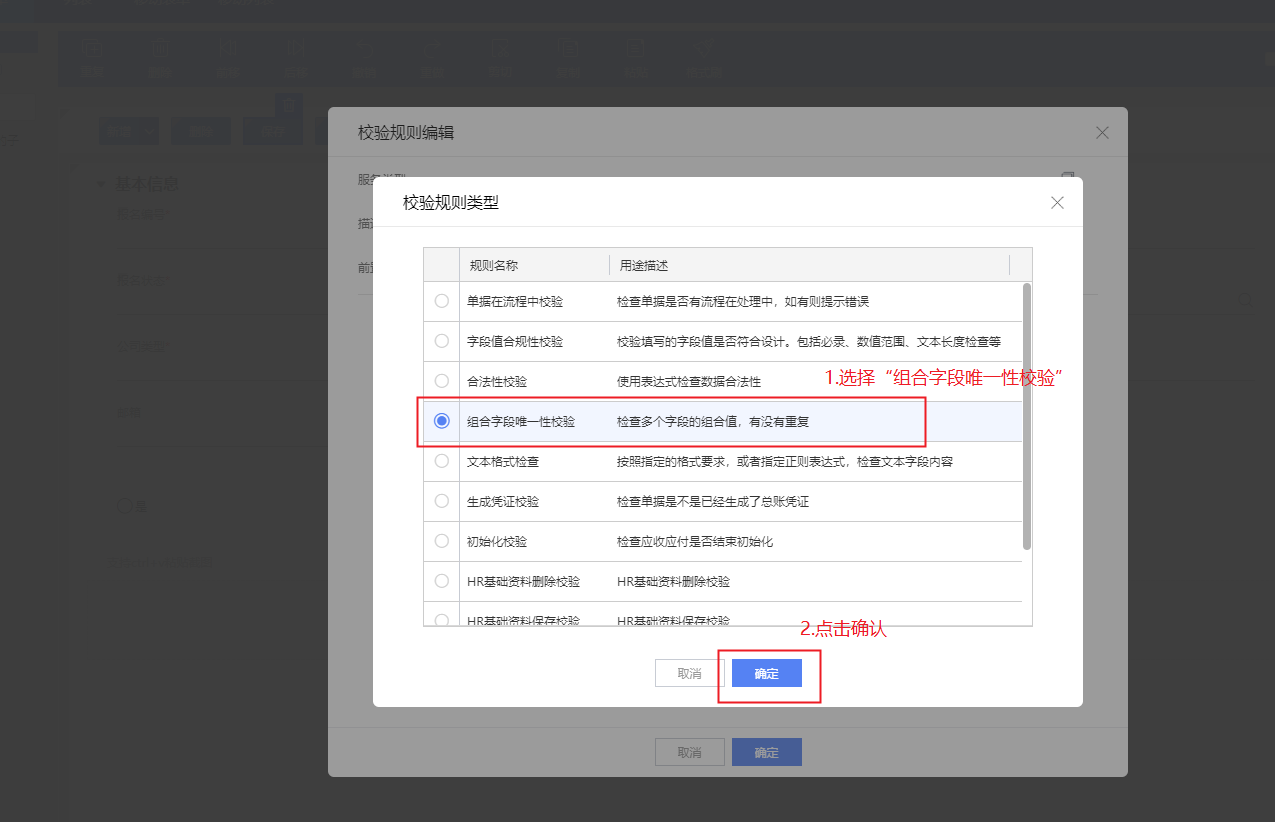The height and width of the screenshot is (822, 1275).
Task: Click 取消 in the 校验规则类型 dialog
Action: pos(690,673)
